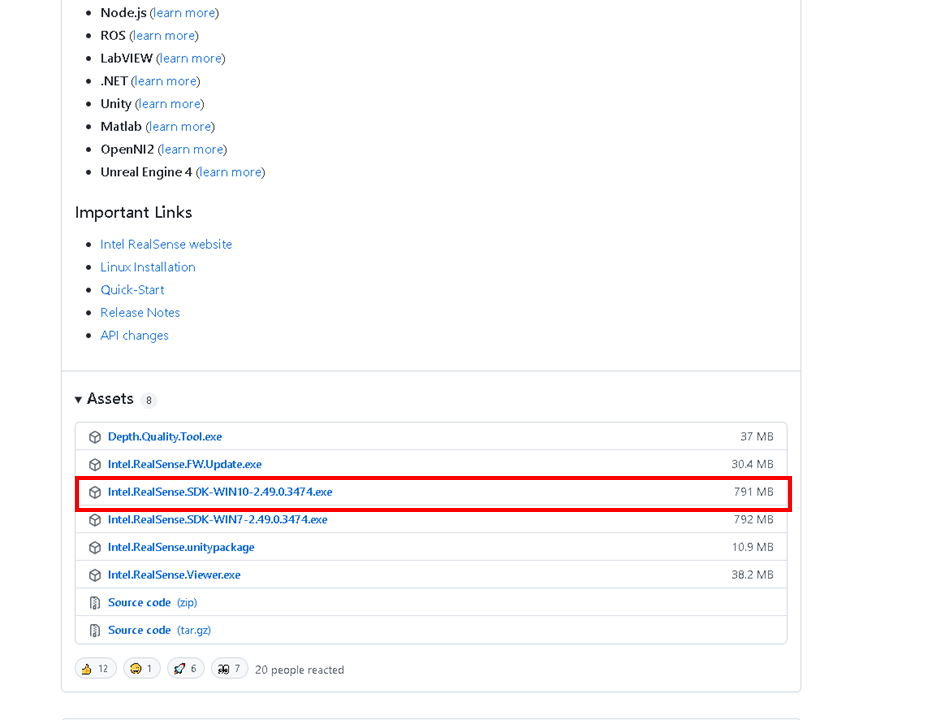This screenshot has width=928, height=720.
Task: Click package icon beside Depth.Quality.Tool.exe
Action: pos(95,437)
